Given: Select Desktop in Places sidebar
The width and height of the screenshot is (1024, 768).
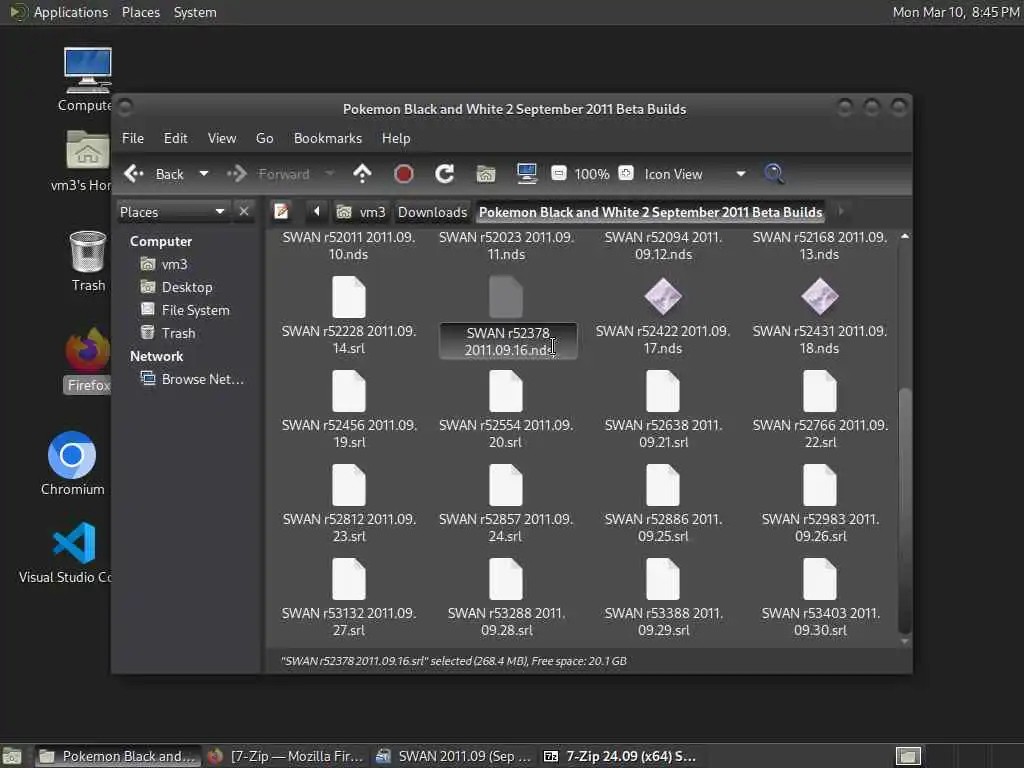Looking at the screenshot, I should (187, 287).
